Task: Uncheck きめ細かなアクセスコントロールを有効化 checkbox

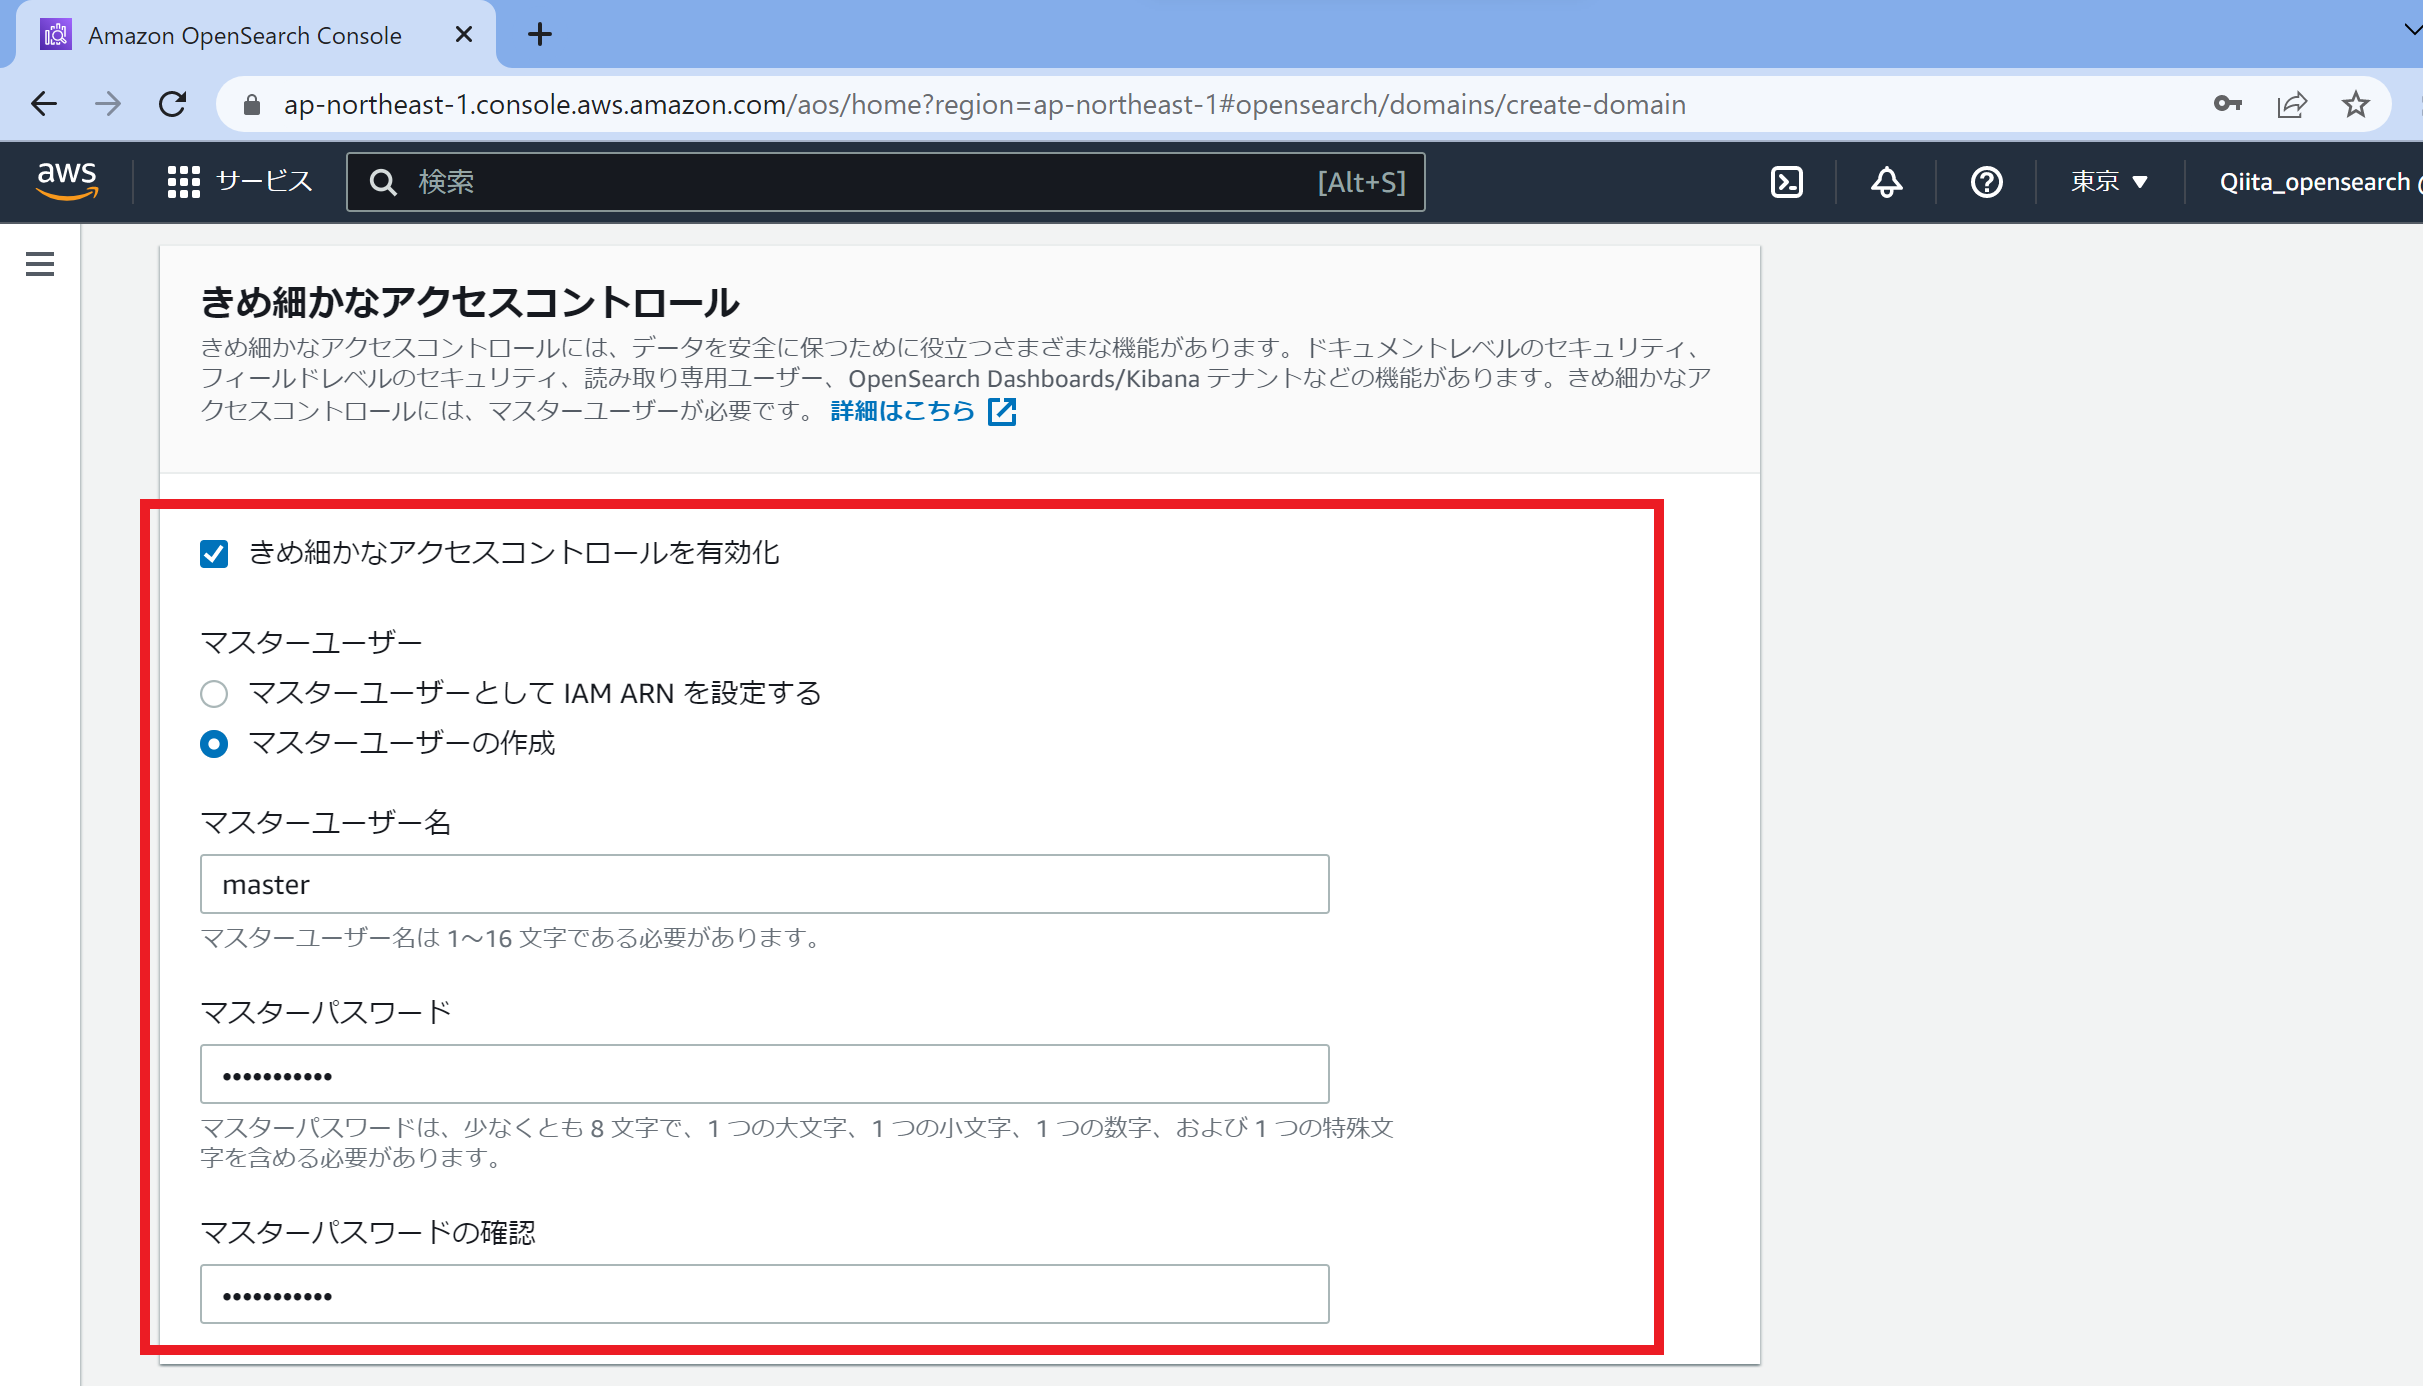Action: [214, 554]
